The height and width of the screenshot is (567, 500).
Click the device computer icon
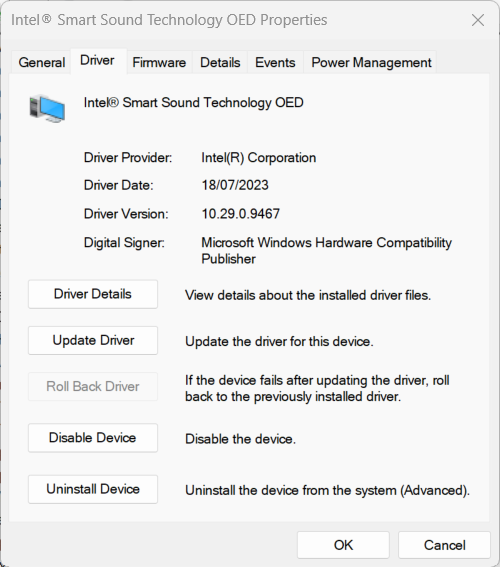click(x=47, y=108)
